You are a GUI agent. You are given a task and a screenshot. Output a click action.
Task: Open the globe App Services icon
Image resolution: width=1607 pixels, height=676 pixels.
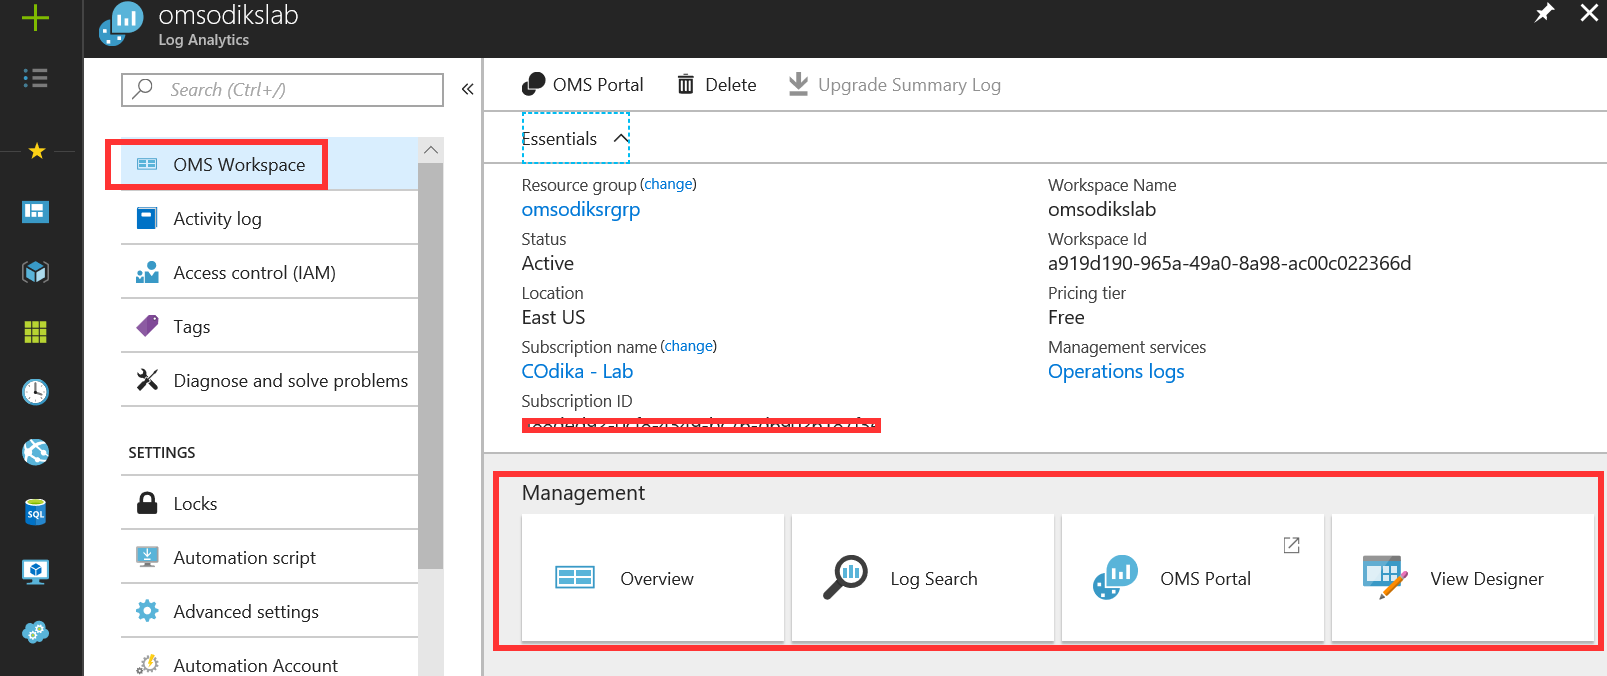tap(36, 452)
